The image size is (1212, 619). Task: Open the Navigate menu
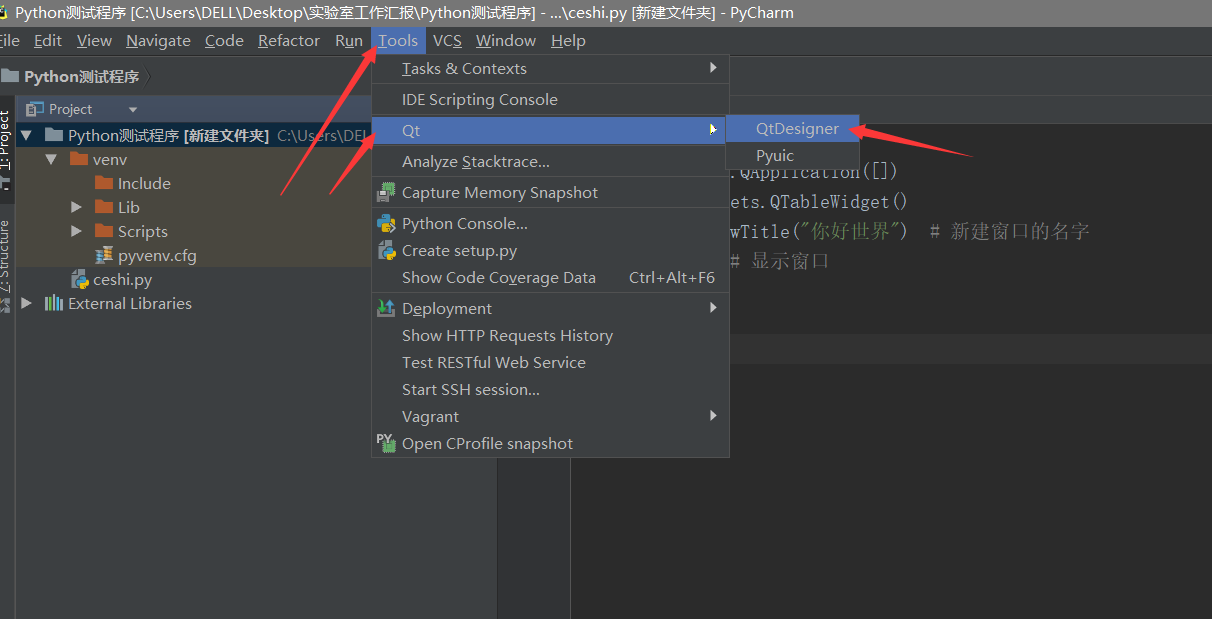pyautogui.click(x=158, y=41)
